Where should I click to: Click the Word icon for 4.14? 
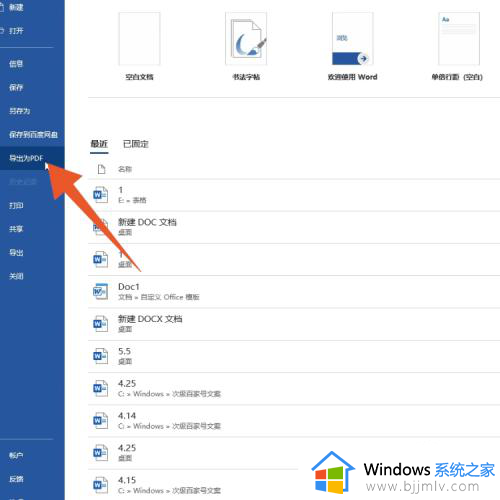pyautogui.click(x=100, y=421)
